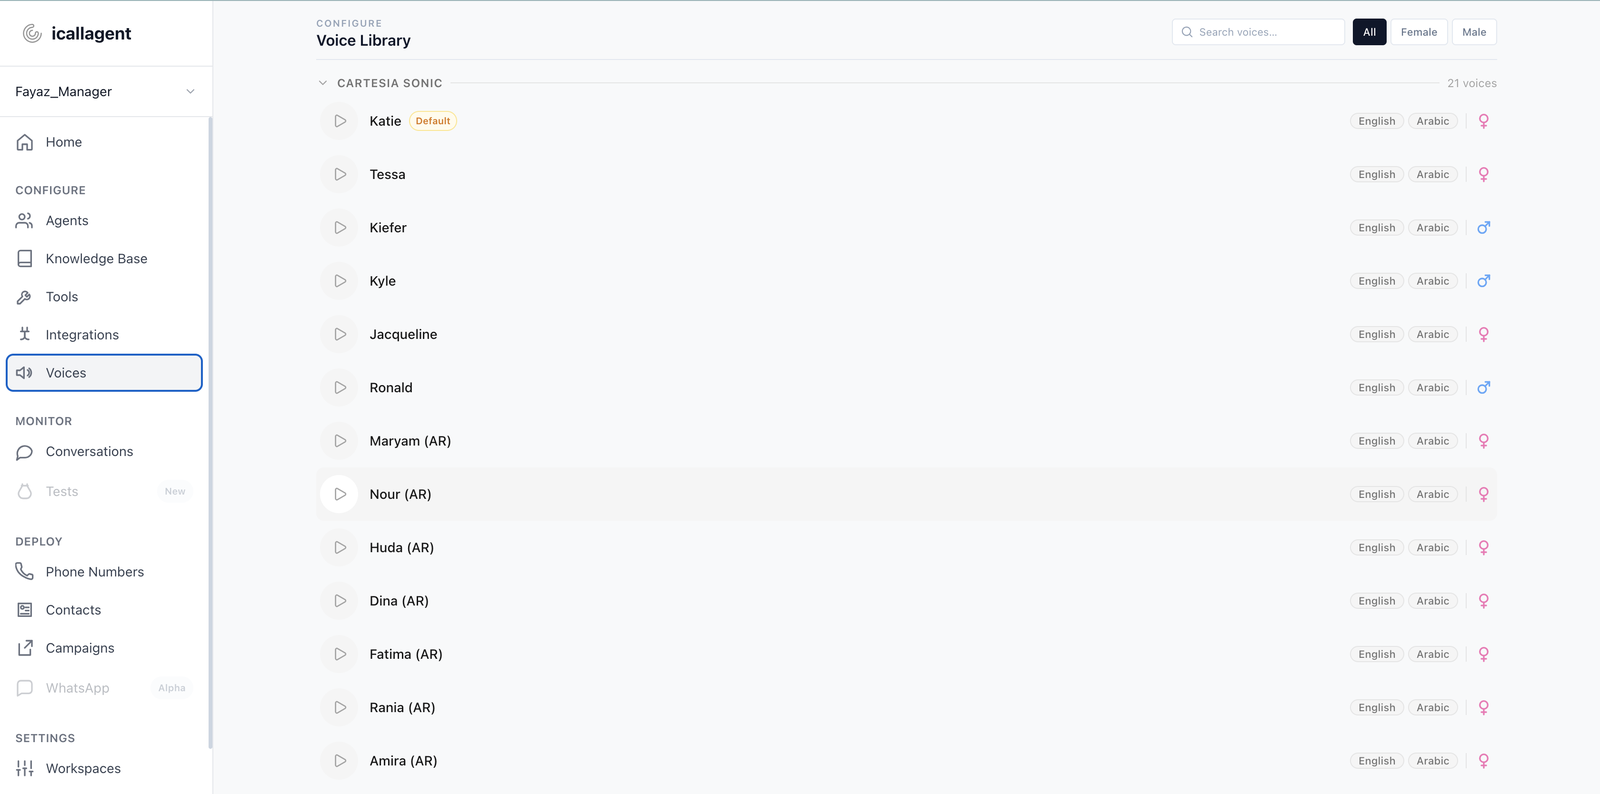Open the WhatsApp alpha page

coord(104,688)
